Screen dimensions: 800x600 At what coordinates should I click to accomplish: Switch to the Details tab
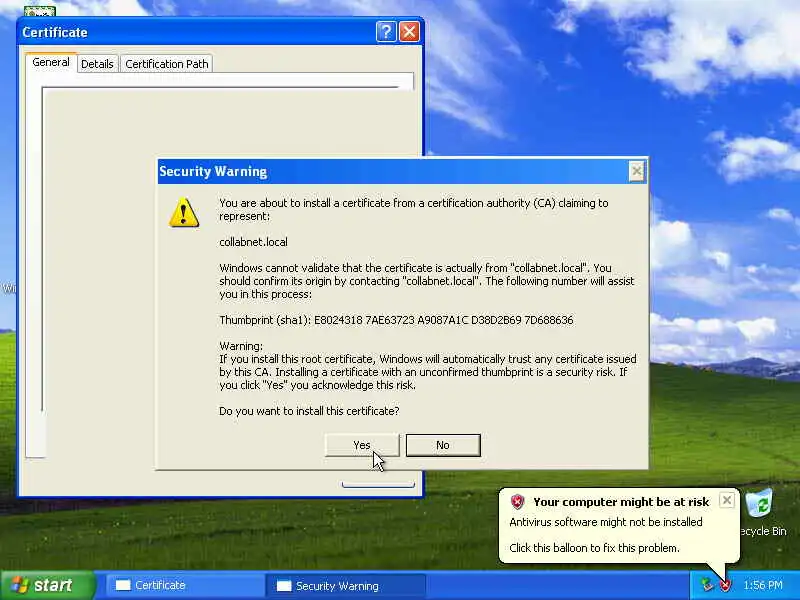click(x=97, y=64)
